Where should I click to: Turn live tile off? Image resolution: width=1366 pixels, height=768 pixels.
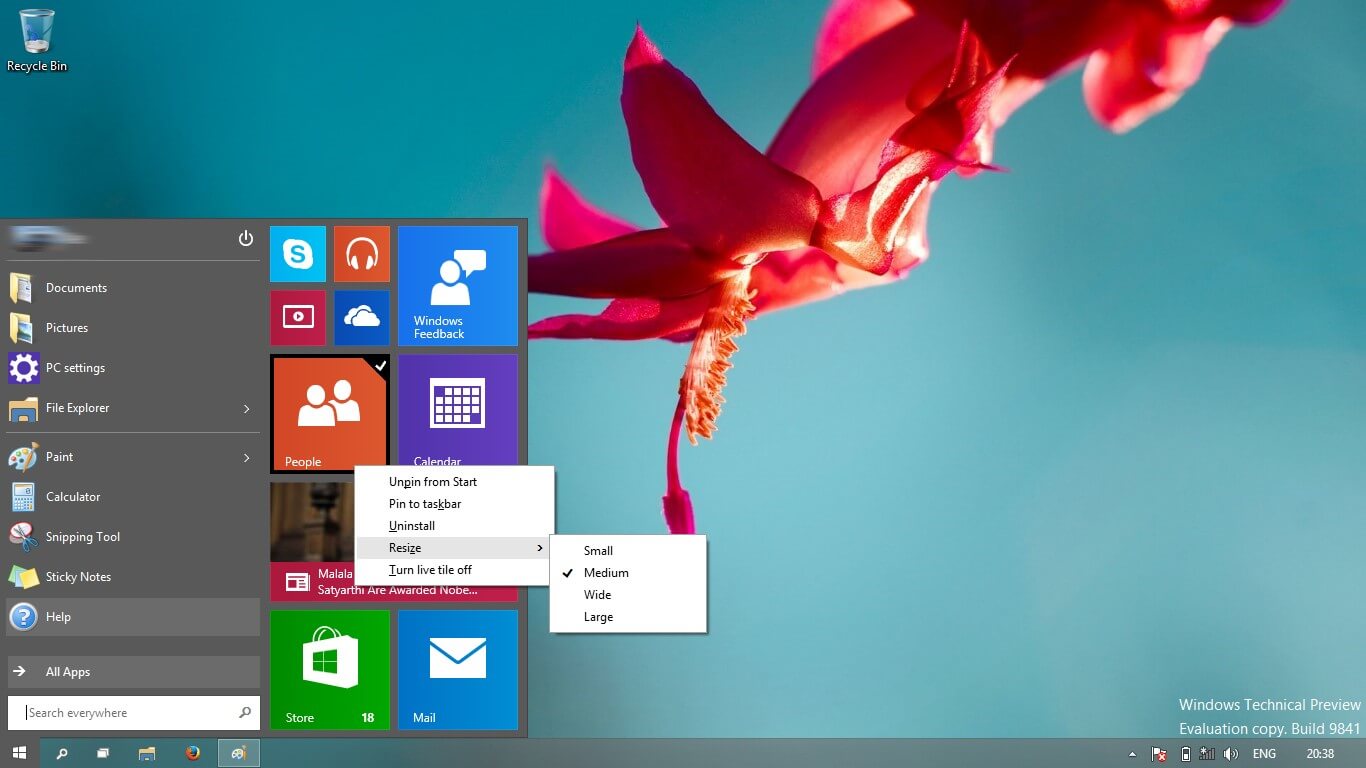click(430, 570)
